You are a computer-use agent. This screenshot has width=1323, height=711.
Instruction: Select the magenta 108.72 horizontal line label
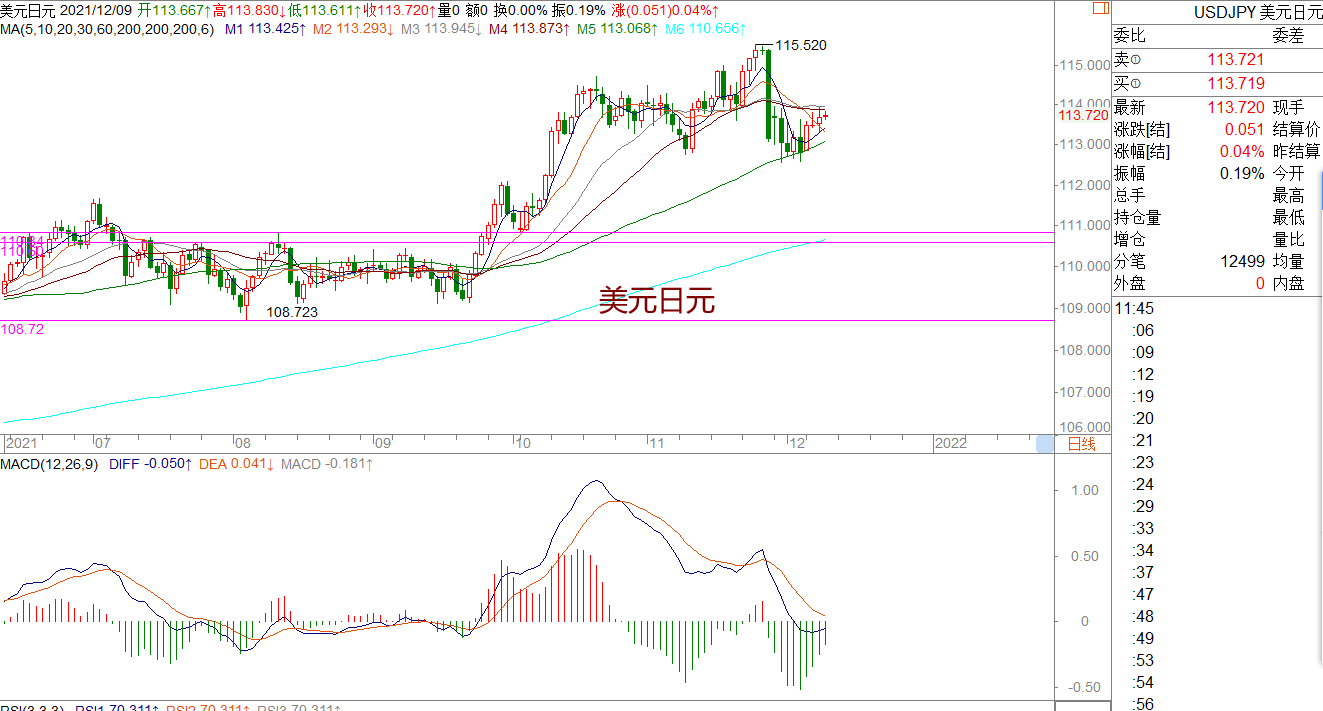click(x=22, y=329)
